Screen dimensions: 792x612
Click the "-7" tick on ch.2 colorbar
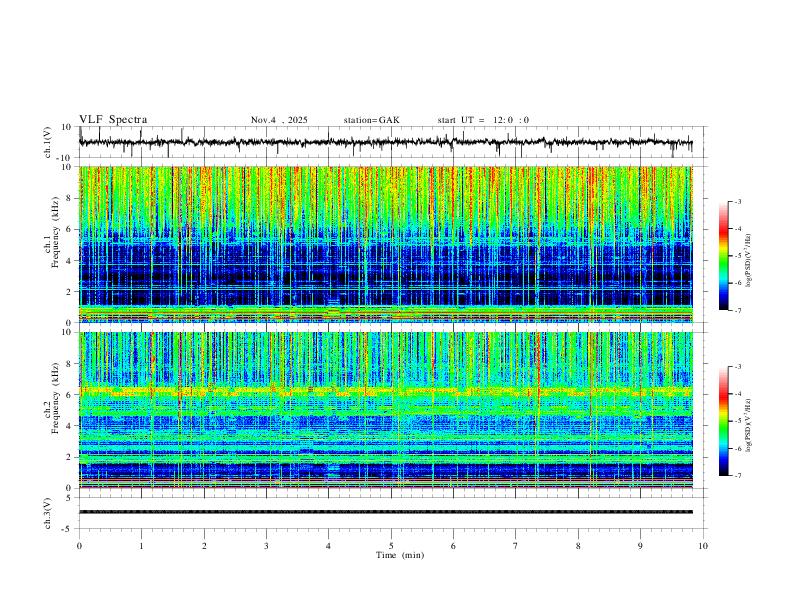[738, 476]
